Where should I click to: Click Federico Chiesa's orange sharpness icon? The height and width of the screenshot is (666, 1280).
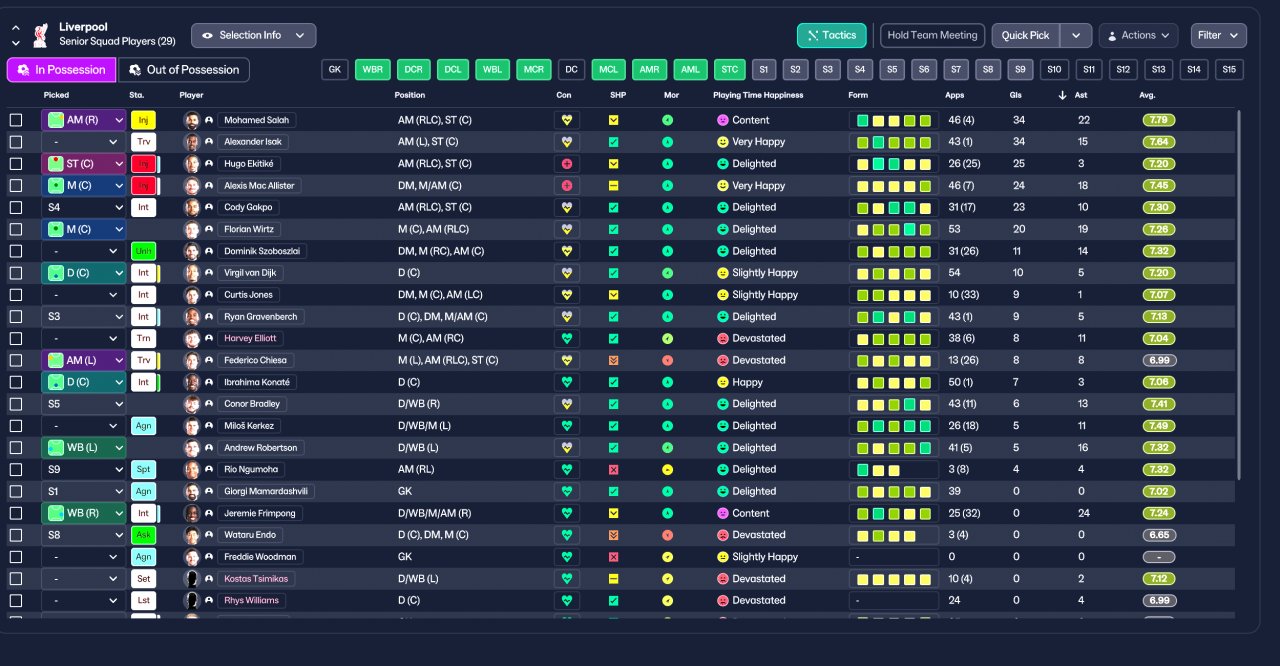coord(614,360)
